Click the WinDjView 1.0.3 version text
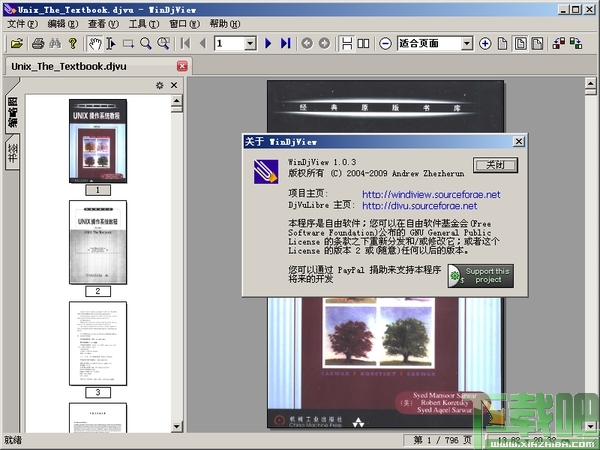The image size is (600, 450). pos(322,162)
